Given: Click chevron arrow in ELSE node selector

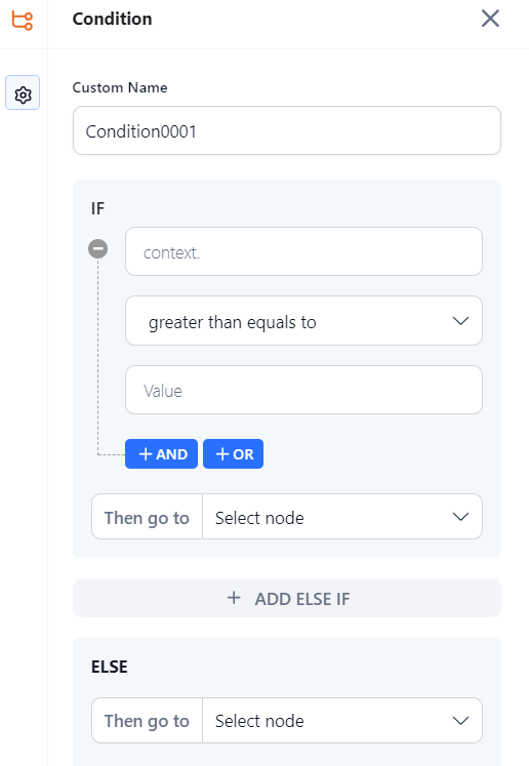Looking at the screenshot, I should click(x=461, y=721).
